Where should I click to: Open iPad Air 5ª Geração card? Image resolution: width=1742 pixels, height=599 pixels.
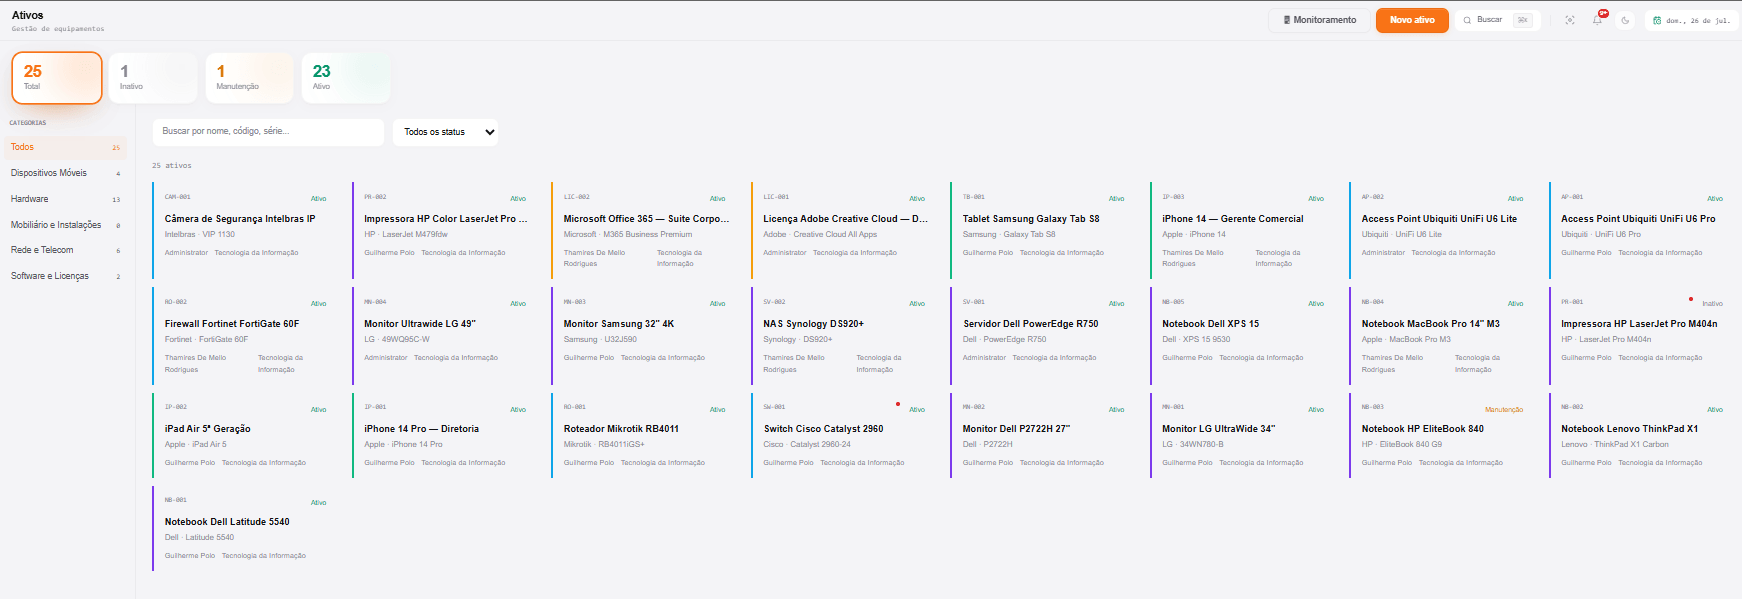[x=246, y=435]
